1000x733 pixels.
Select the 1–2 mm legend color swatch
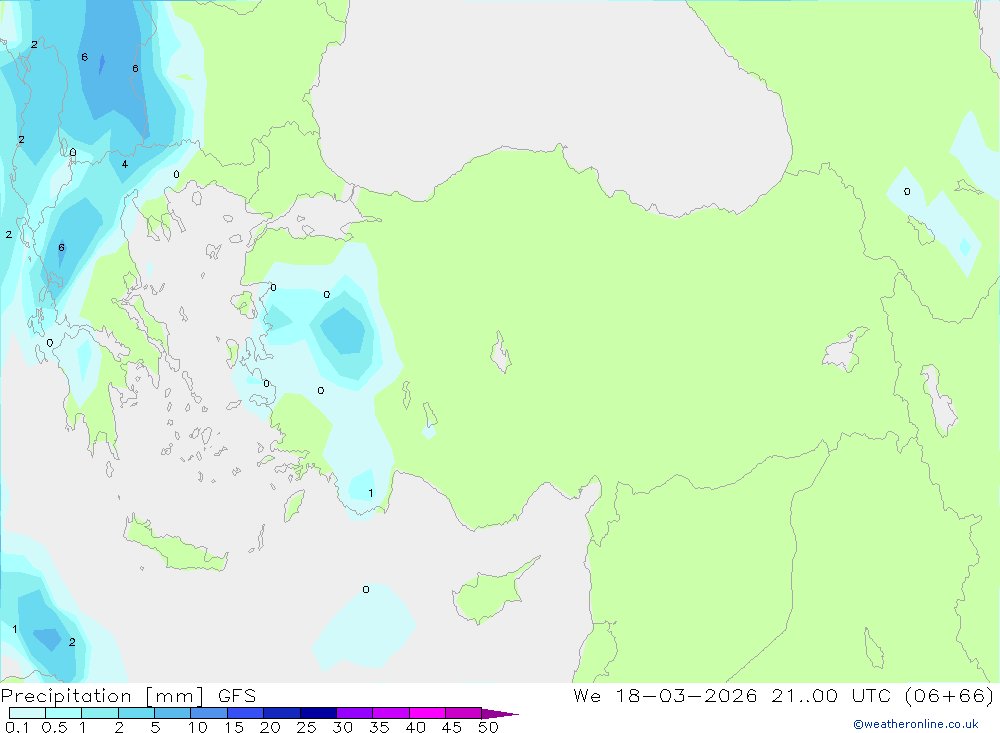(x=100, y=713)
